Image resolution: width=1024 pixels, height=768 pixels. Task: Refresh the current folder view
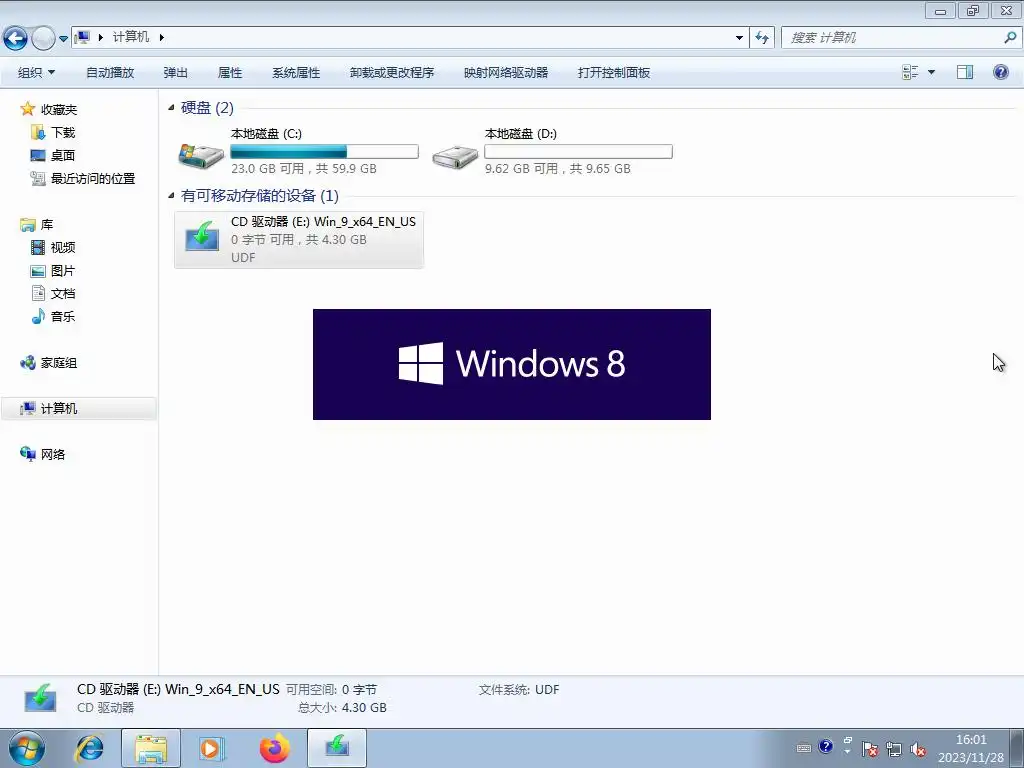761,38
